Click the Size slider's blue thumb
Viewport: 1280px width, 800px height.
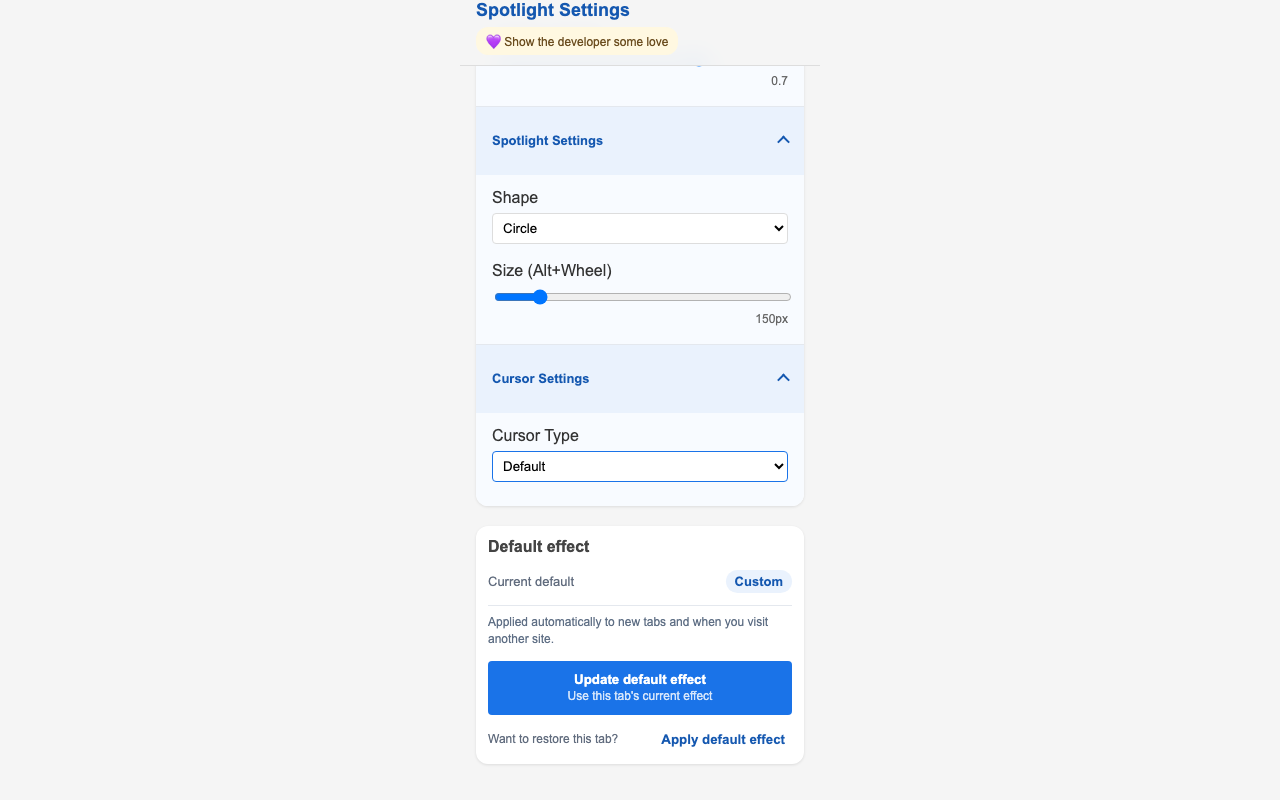[540, 297]
